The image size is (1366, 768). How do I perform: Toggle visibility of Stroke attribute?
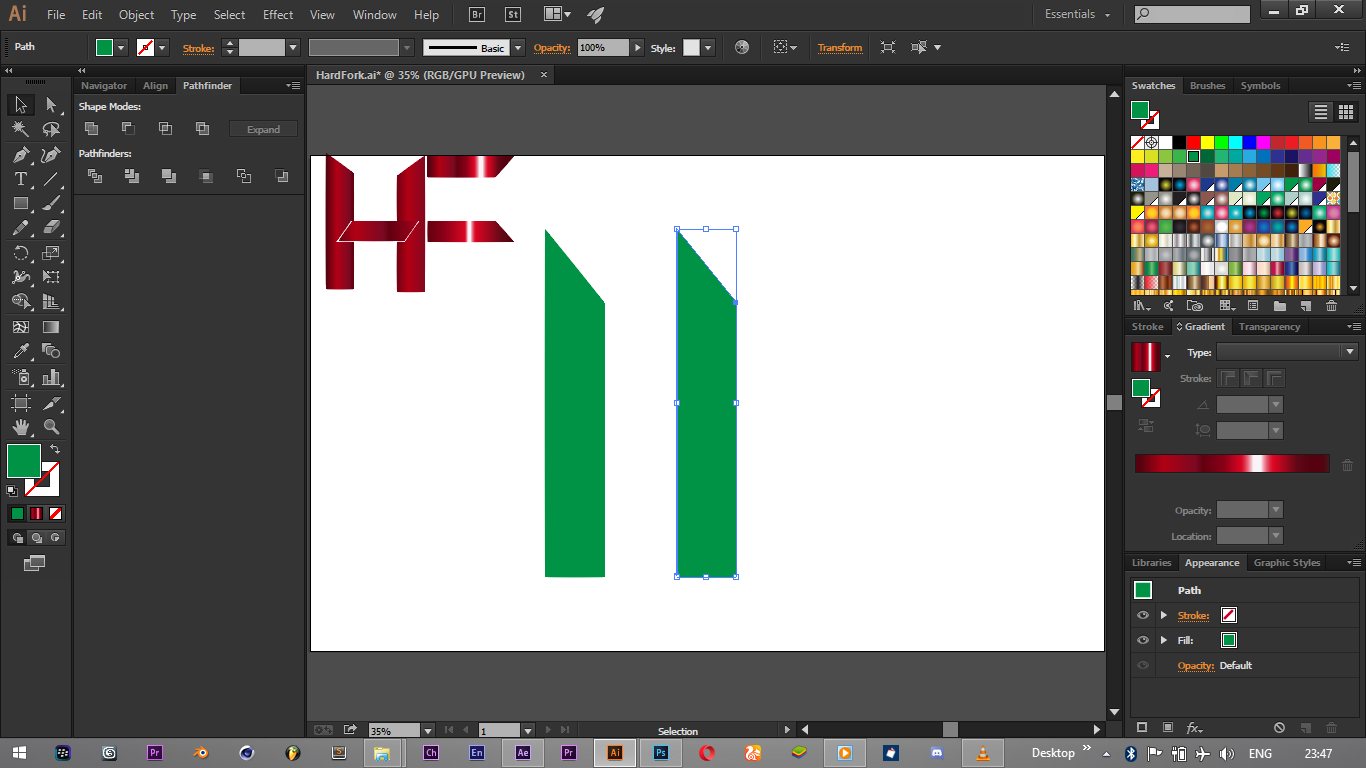click(x=1143, y=615)
